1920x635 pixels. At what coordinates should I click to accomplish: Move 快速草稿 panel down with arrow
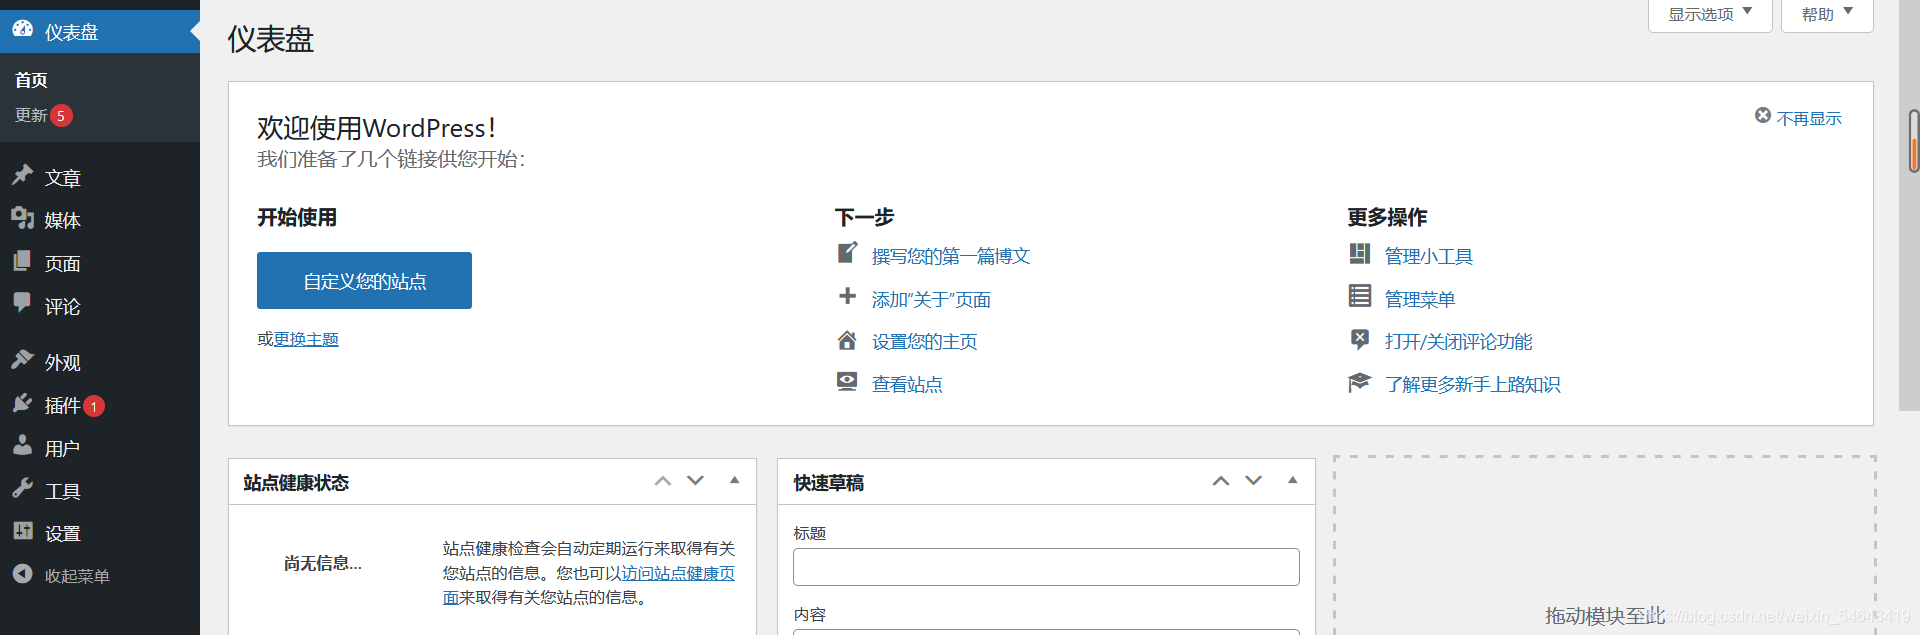coord(1253,481)
